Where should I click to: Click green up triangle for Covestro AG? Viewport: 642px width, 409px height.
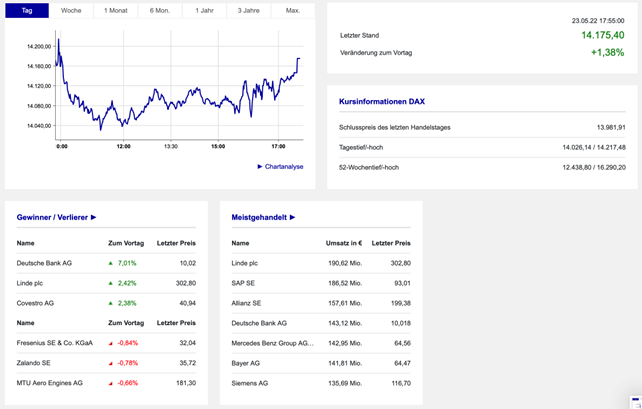(x=112, y=303)
